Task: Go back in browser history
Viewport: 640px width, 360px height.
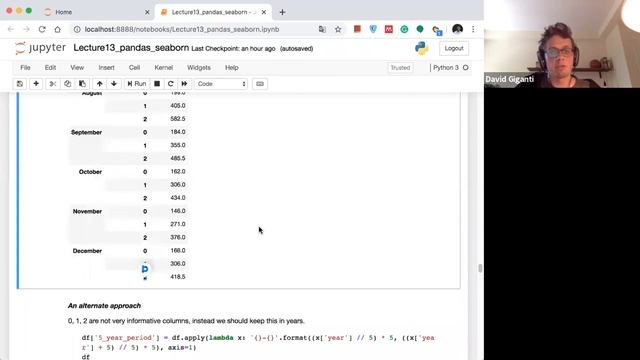Action: (x=11, y=29)
